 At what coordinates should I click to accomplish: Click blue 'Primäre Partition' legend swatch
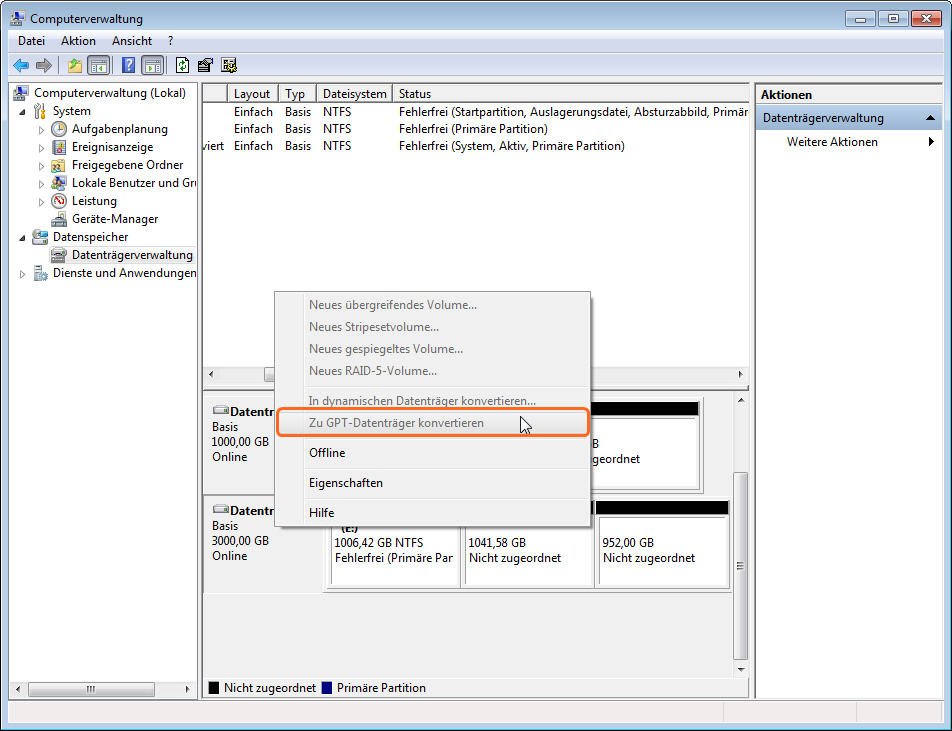pos(327,688)
